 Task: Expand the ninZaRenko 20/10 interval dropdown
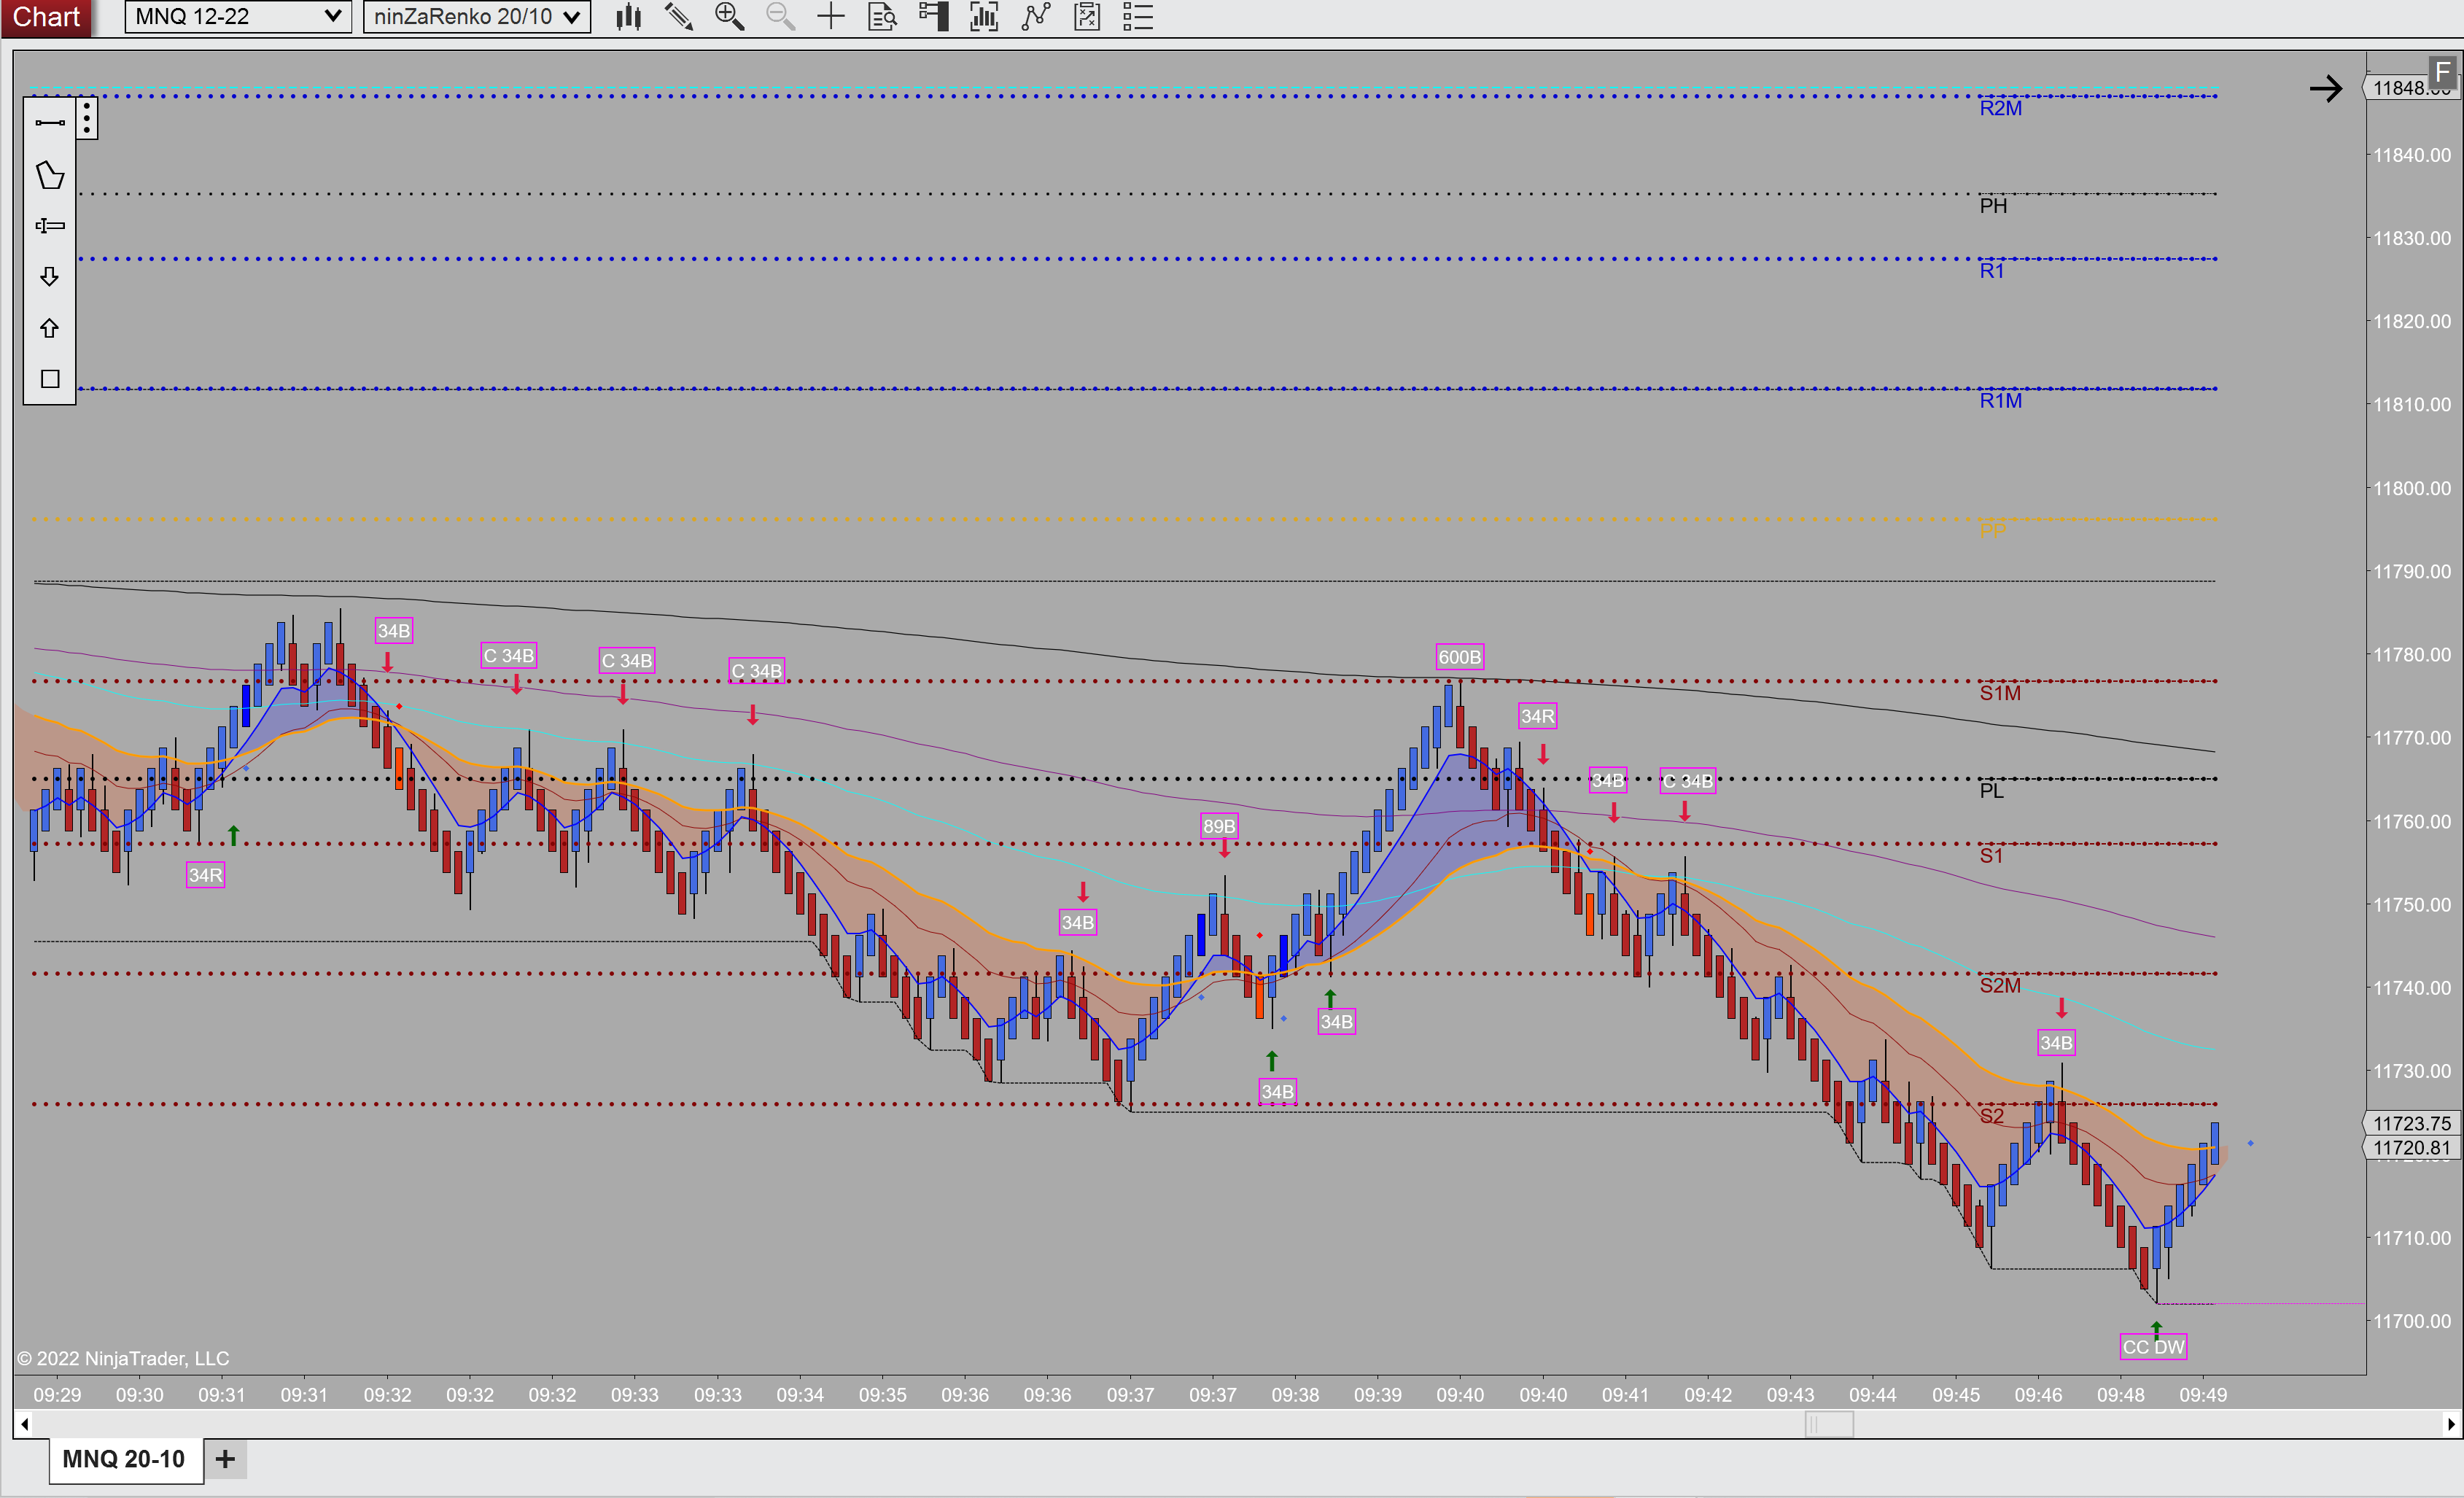[x=477, y=17]
